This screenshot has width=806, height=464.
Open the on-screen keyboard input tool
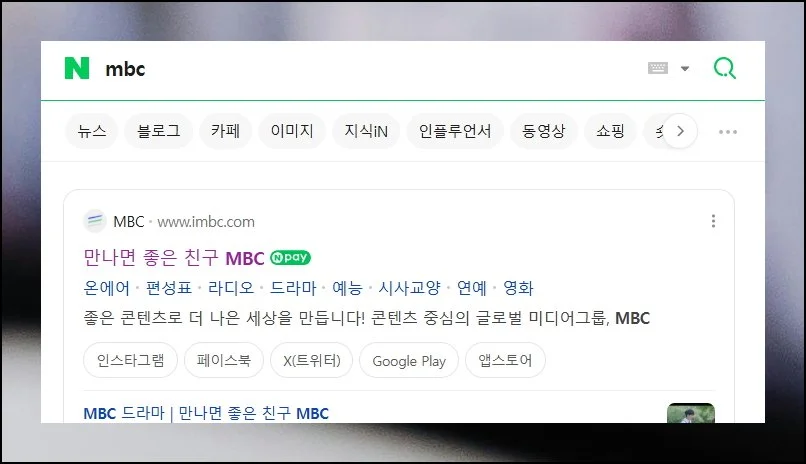click(658, 68)
